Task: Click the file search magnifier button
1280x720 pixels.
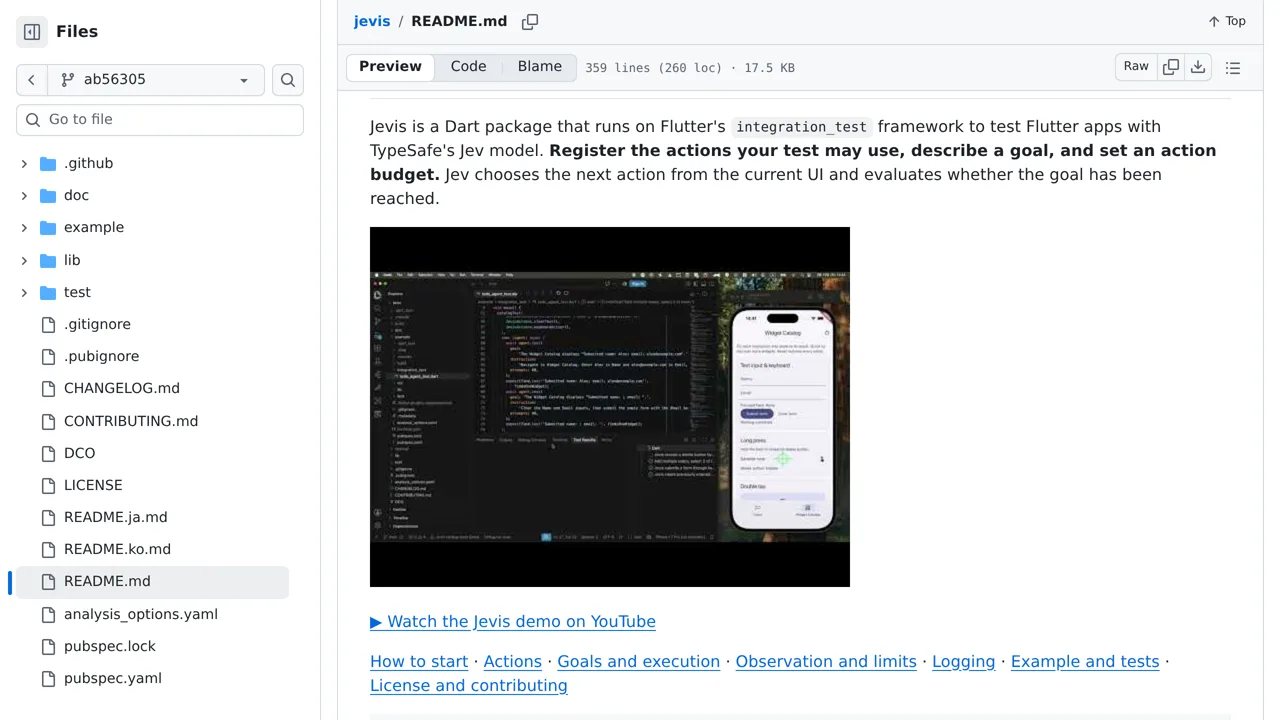Action: click(288, 80)
